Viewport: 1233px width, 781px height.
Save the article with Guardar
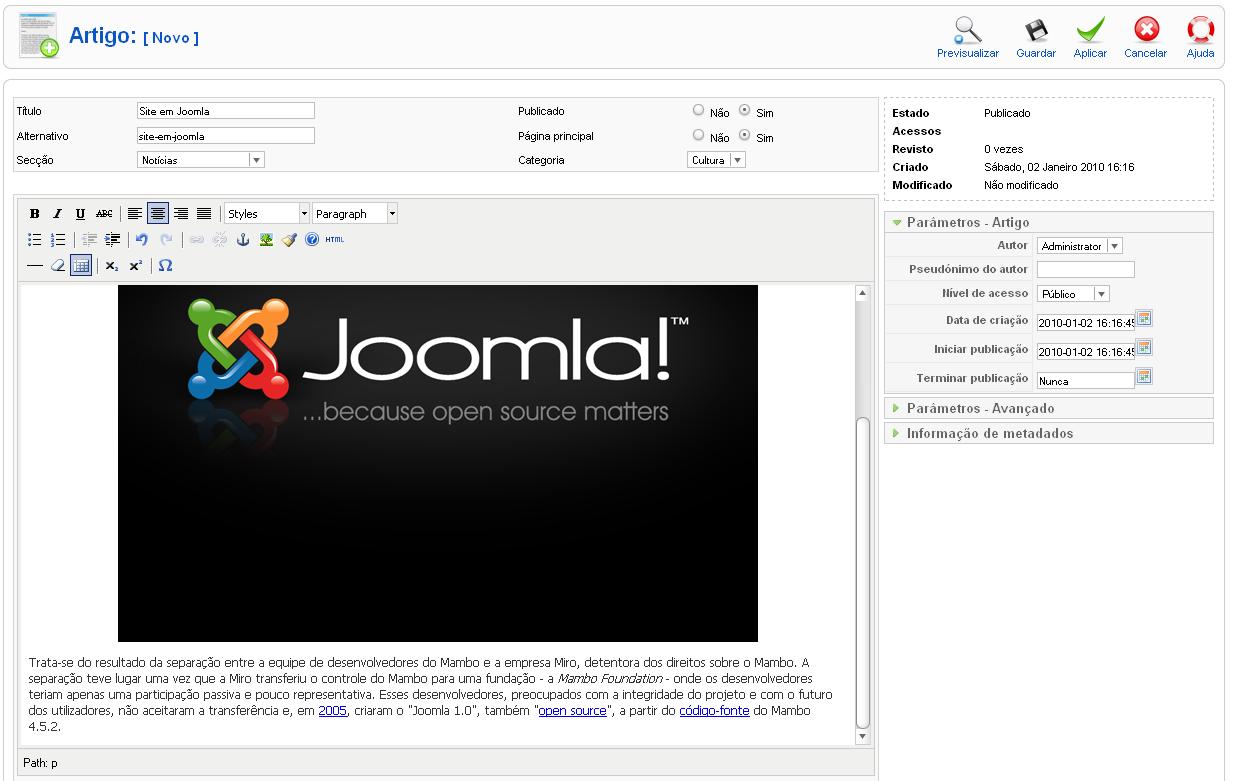click(1036, 38)
